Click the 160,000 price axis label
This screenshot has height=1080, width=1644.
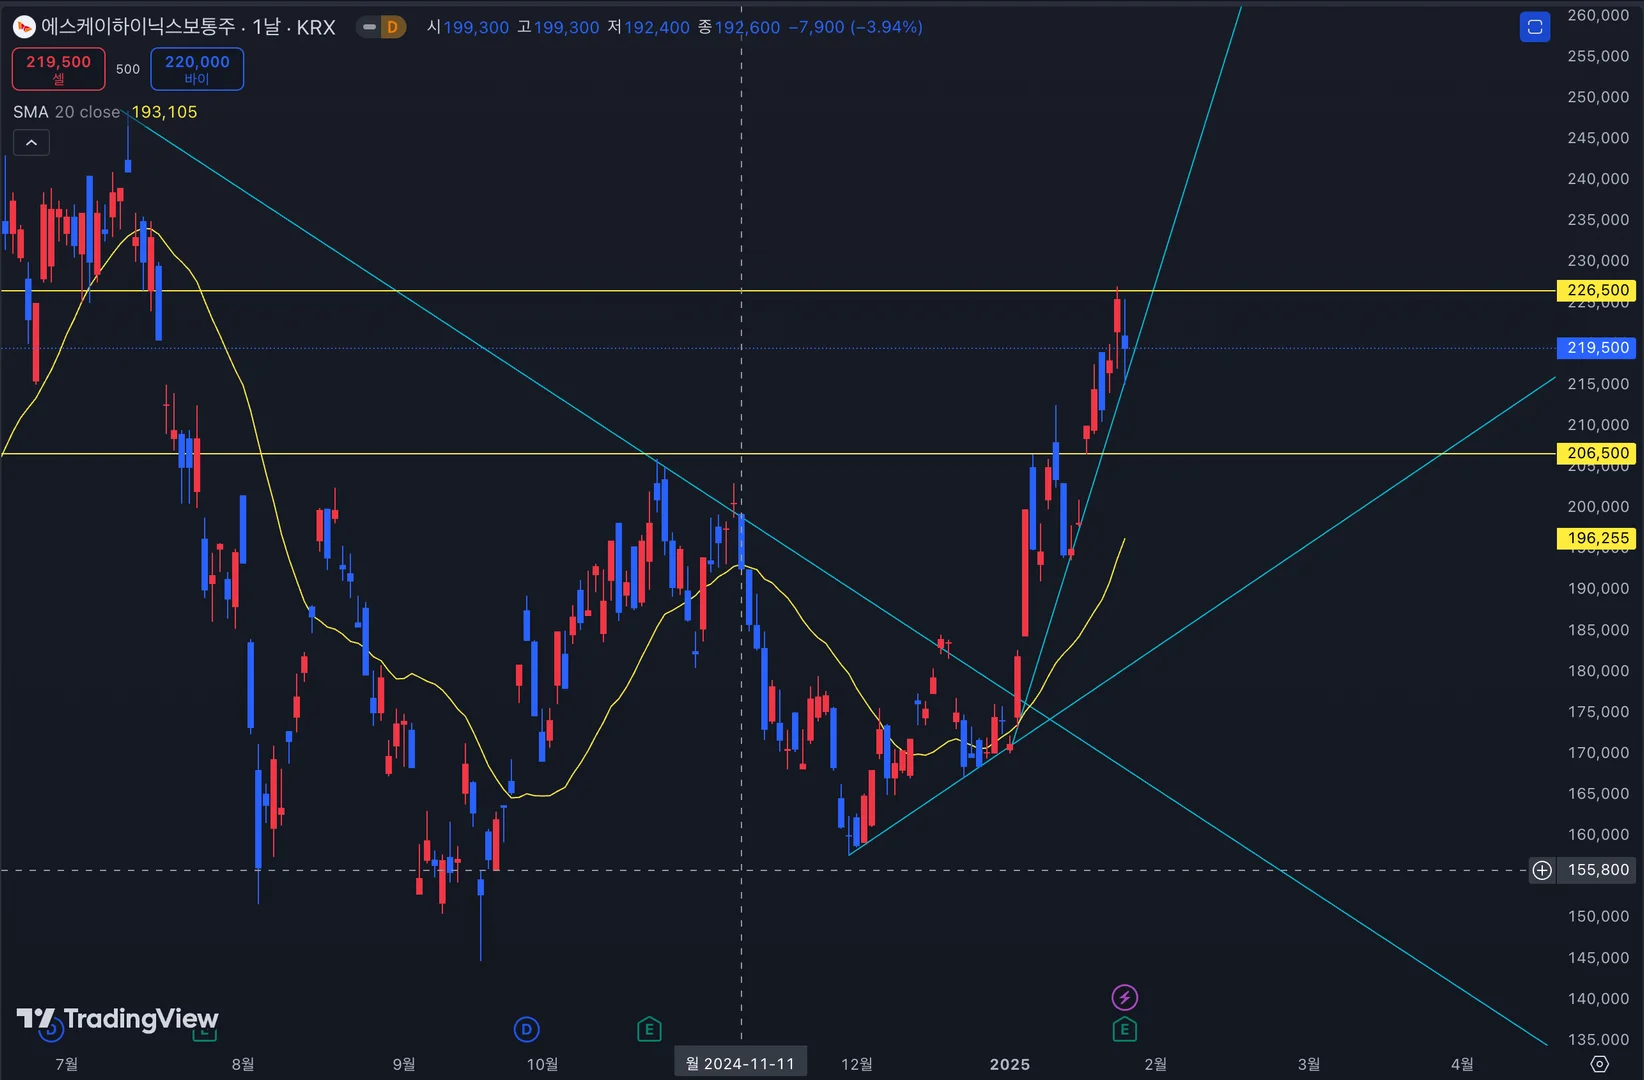coord(1598,834)
